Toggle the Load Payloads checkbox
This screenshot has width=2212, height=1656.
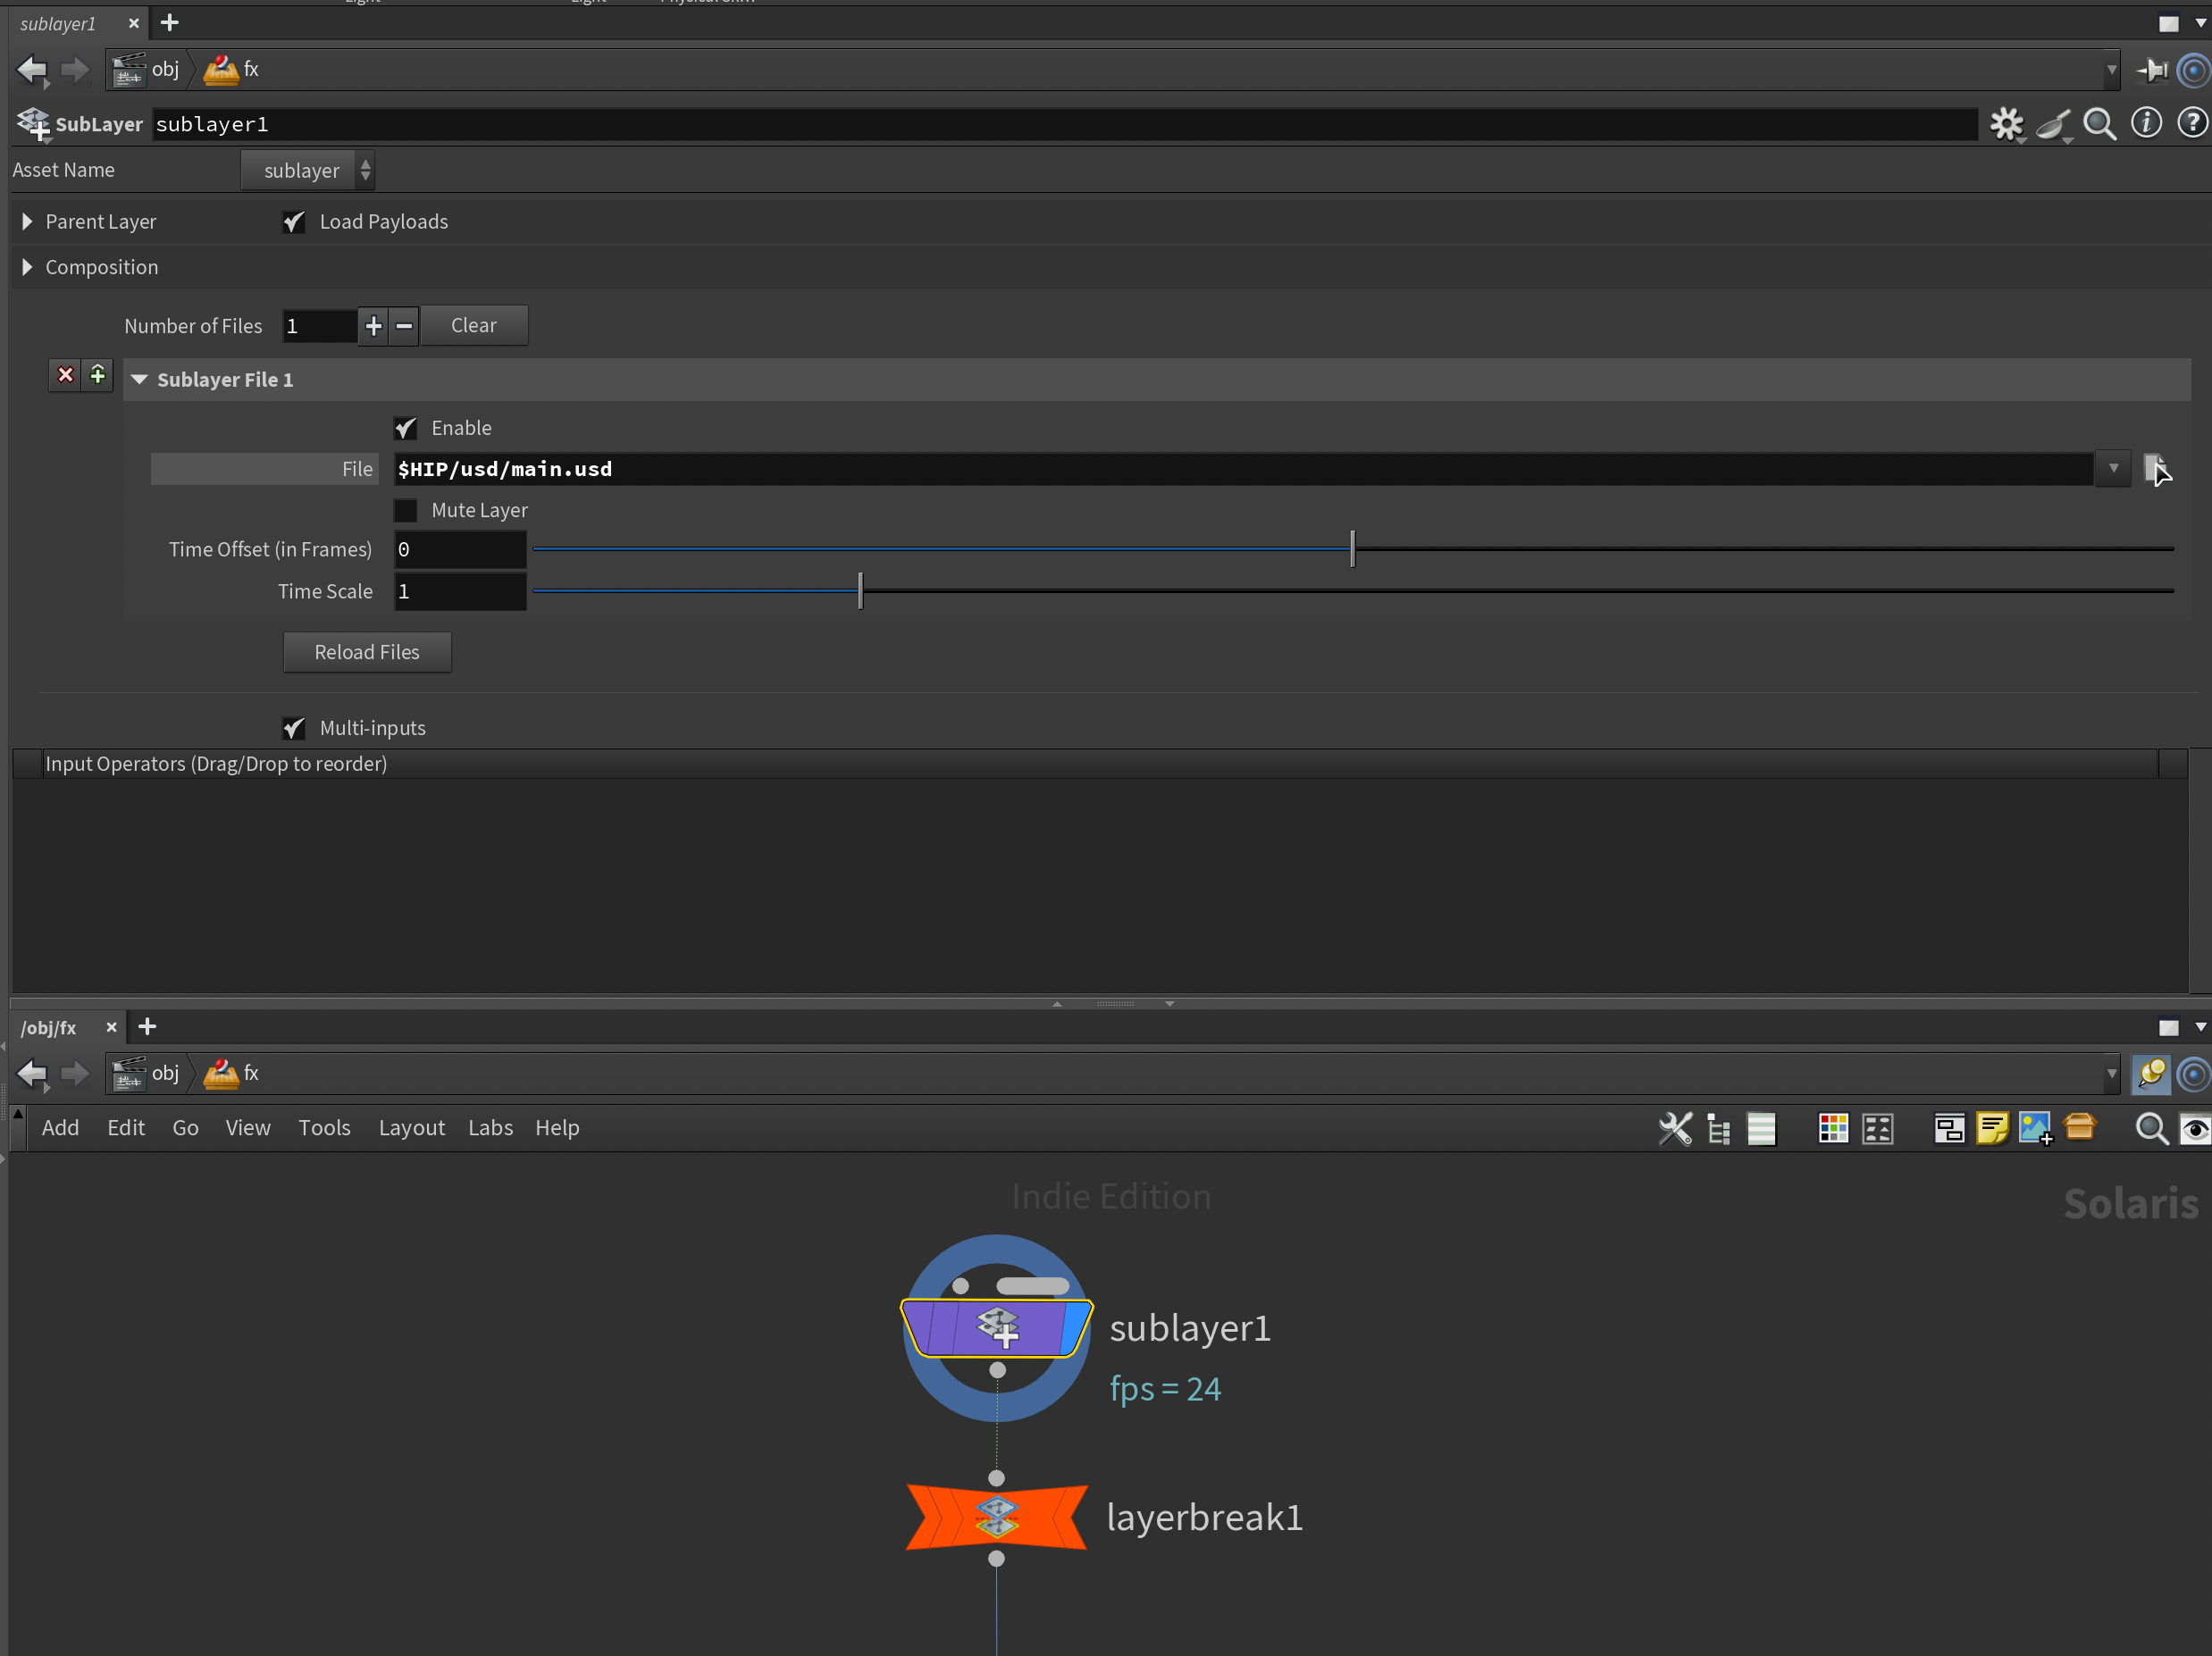[294, 222]
